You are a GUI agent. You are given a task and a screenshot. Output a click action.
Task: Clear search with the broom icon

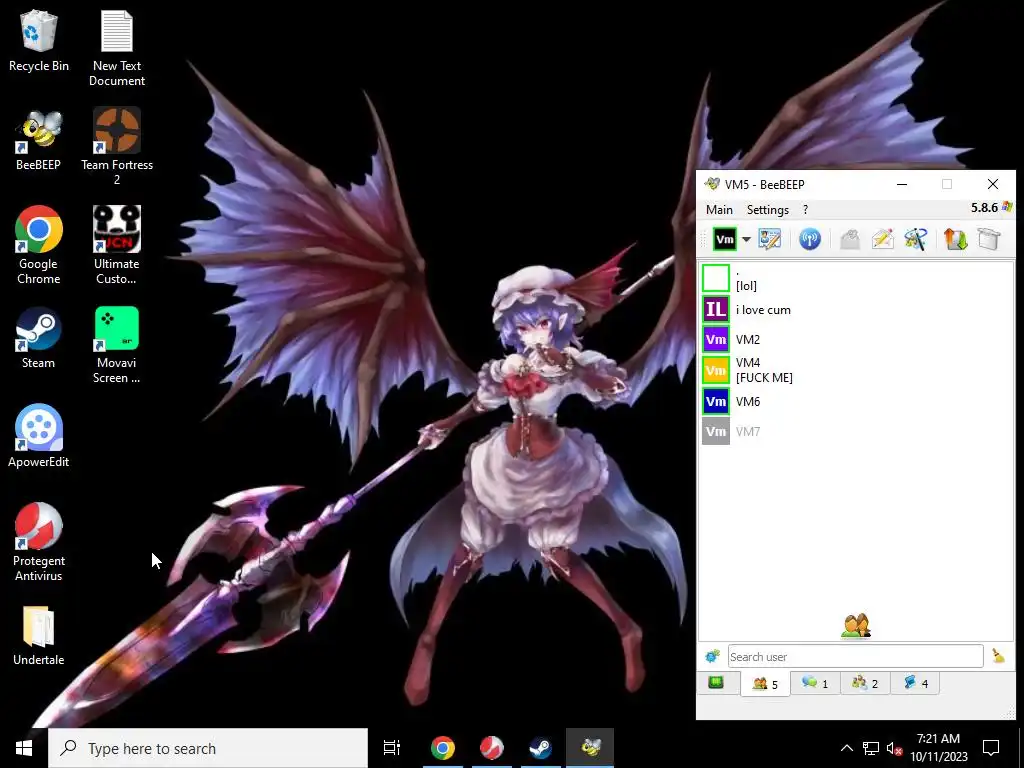[x=998, y=656]
